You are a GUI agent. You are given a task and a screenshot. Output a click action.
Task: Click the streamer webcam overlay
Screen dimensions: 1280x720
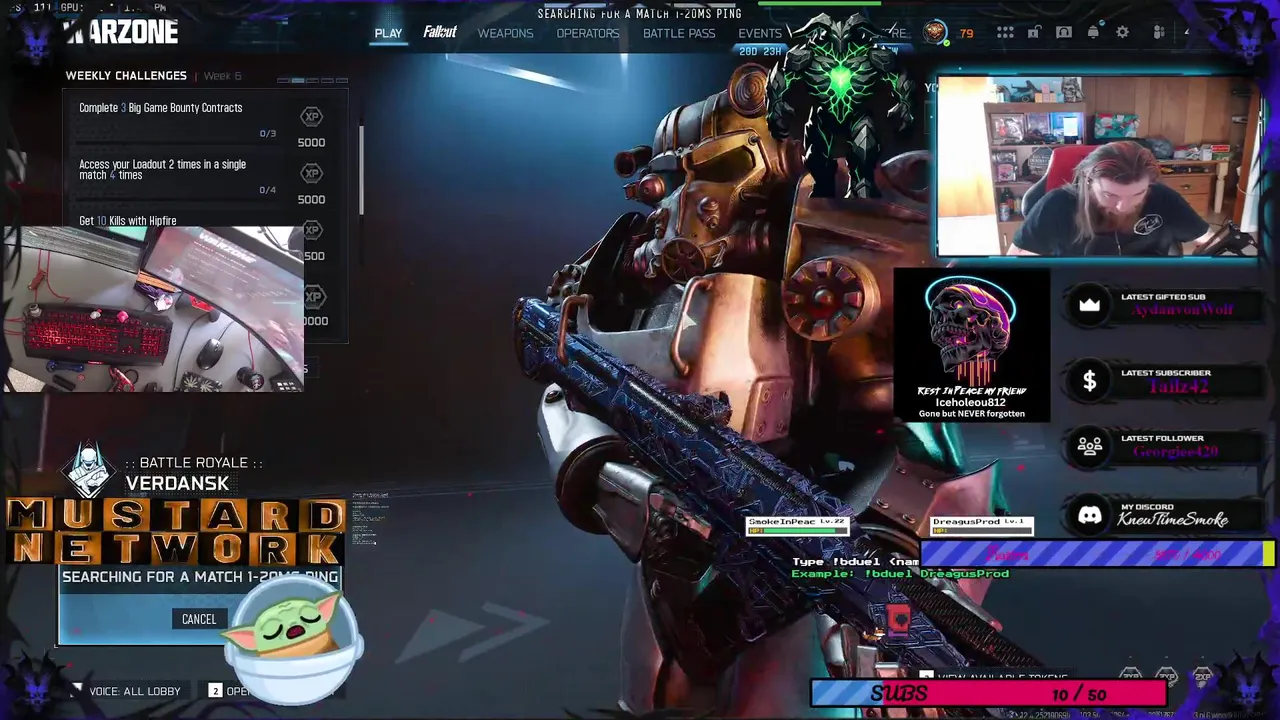click(1098, 166)
